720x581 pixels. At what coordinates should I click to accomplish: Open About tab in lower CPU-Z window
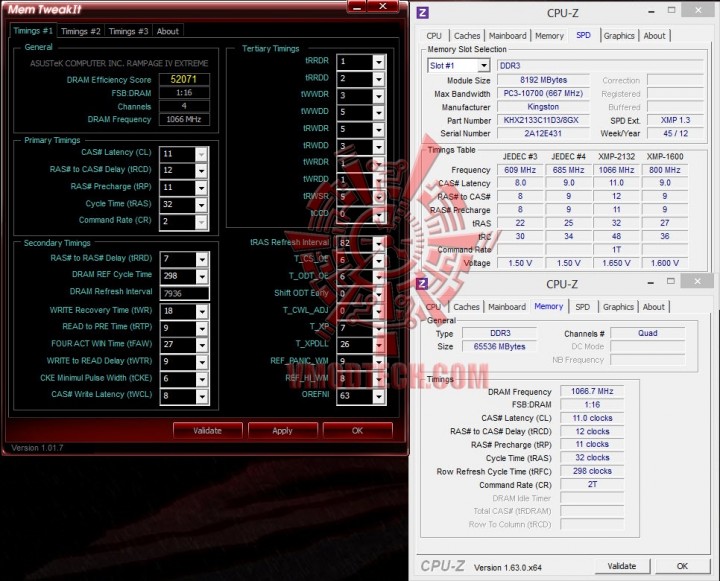653,307
